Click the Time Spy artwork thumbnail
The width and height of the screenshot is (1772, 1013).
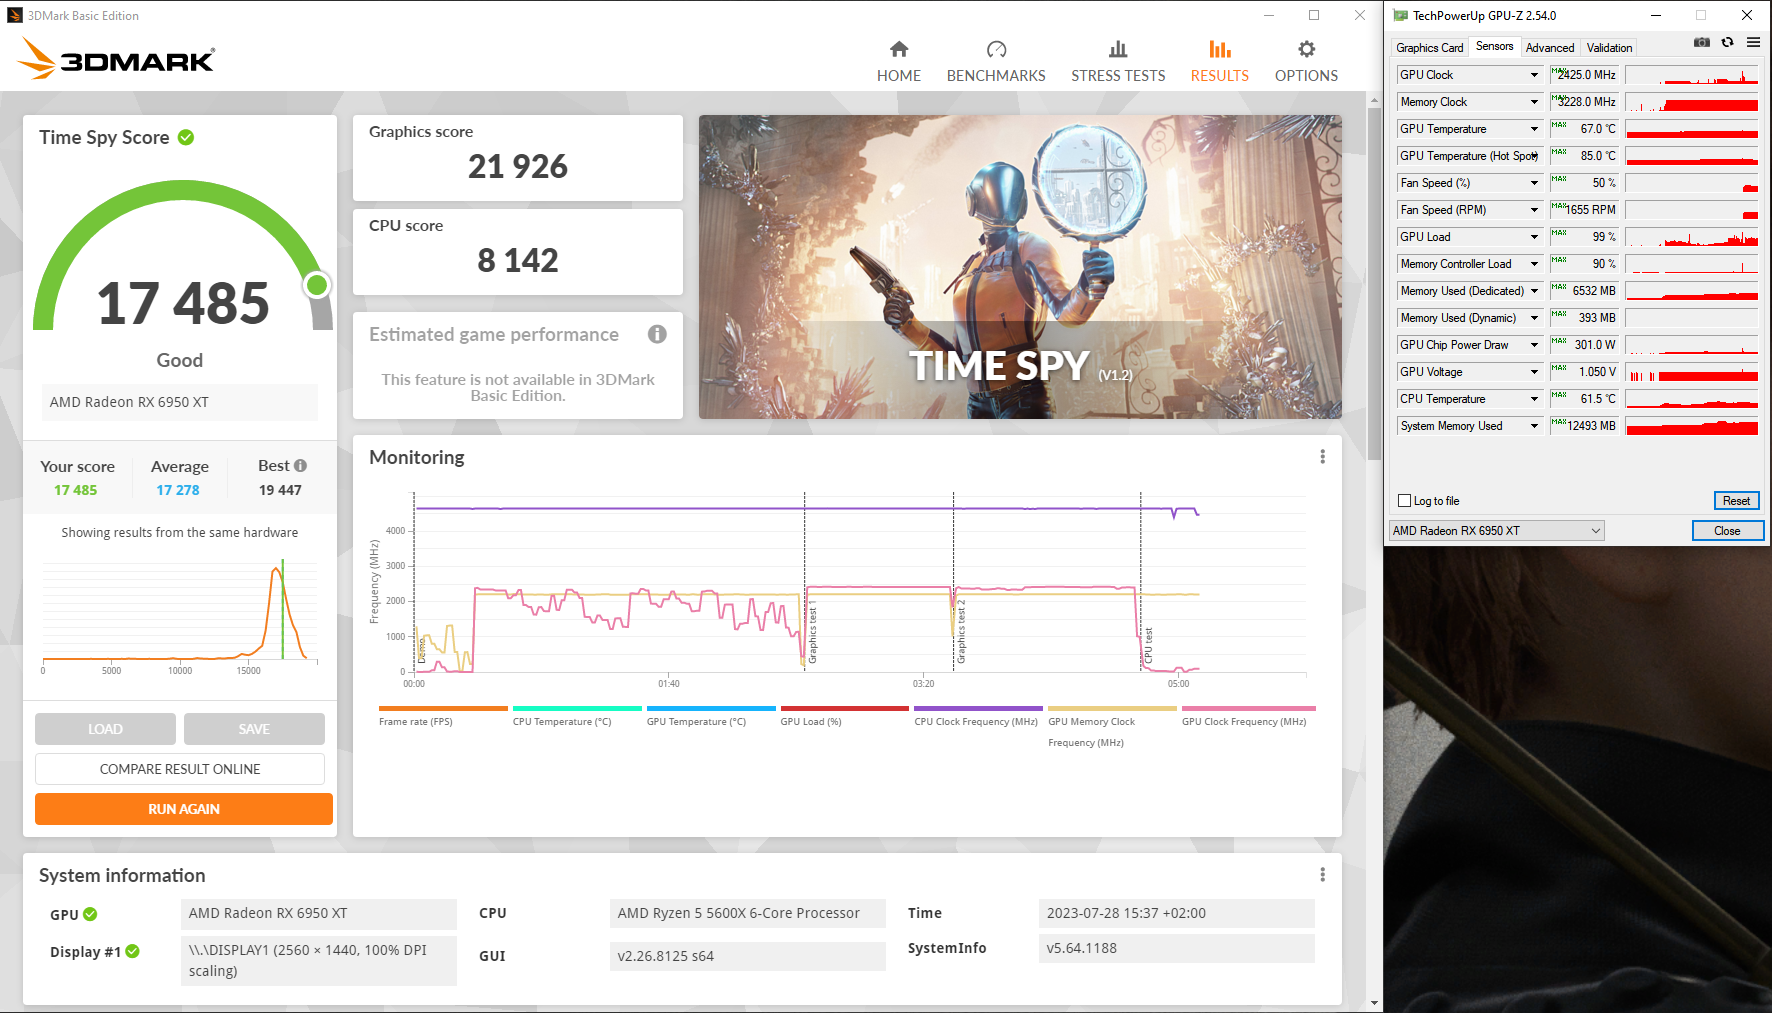click(1020, 267)
